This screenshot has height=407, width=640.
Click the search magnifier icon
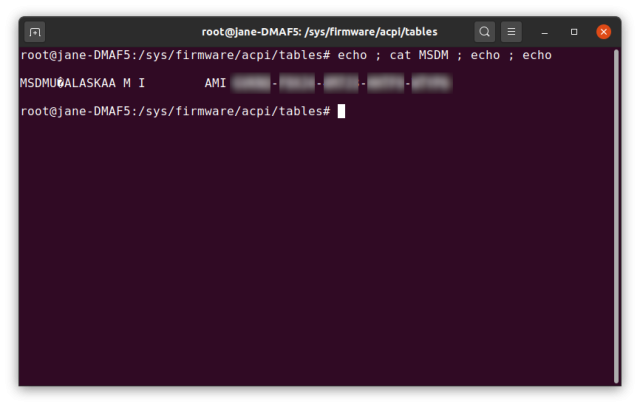(484, 32)
